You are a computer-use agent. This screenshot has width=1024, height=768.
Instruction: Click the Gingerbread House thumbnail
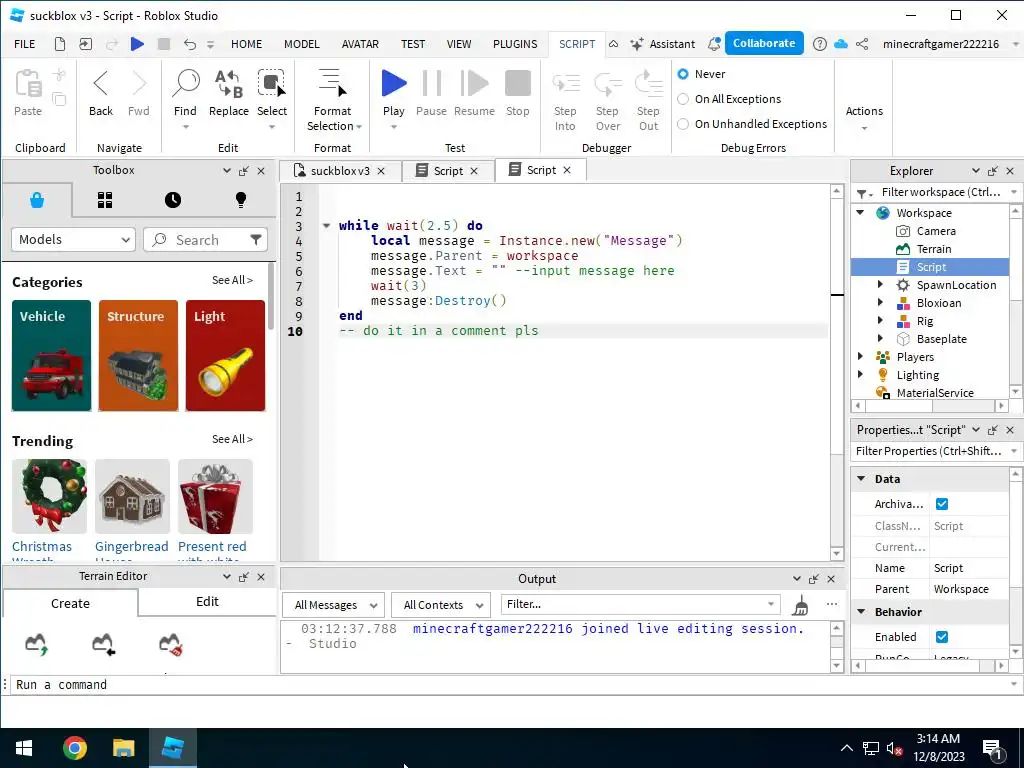132,496
